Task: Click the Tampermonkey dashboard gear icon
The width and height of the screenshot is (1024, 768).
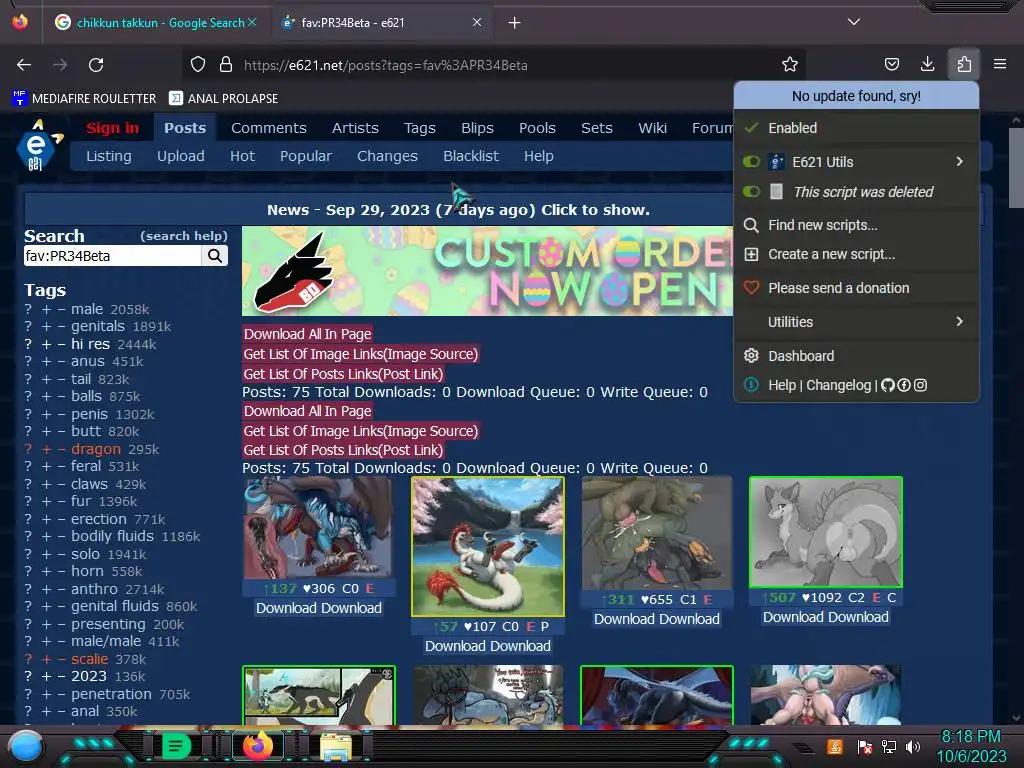Action: (x=752, y=356)
